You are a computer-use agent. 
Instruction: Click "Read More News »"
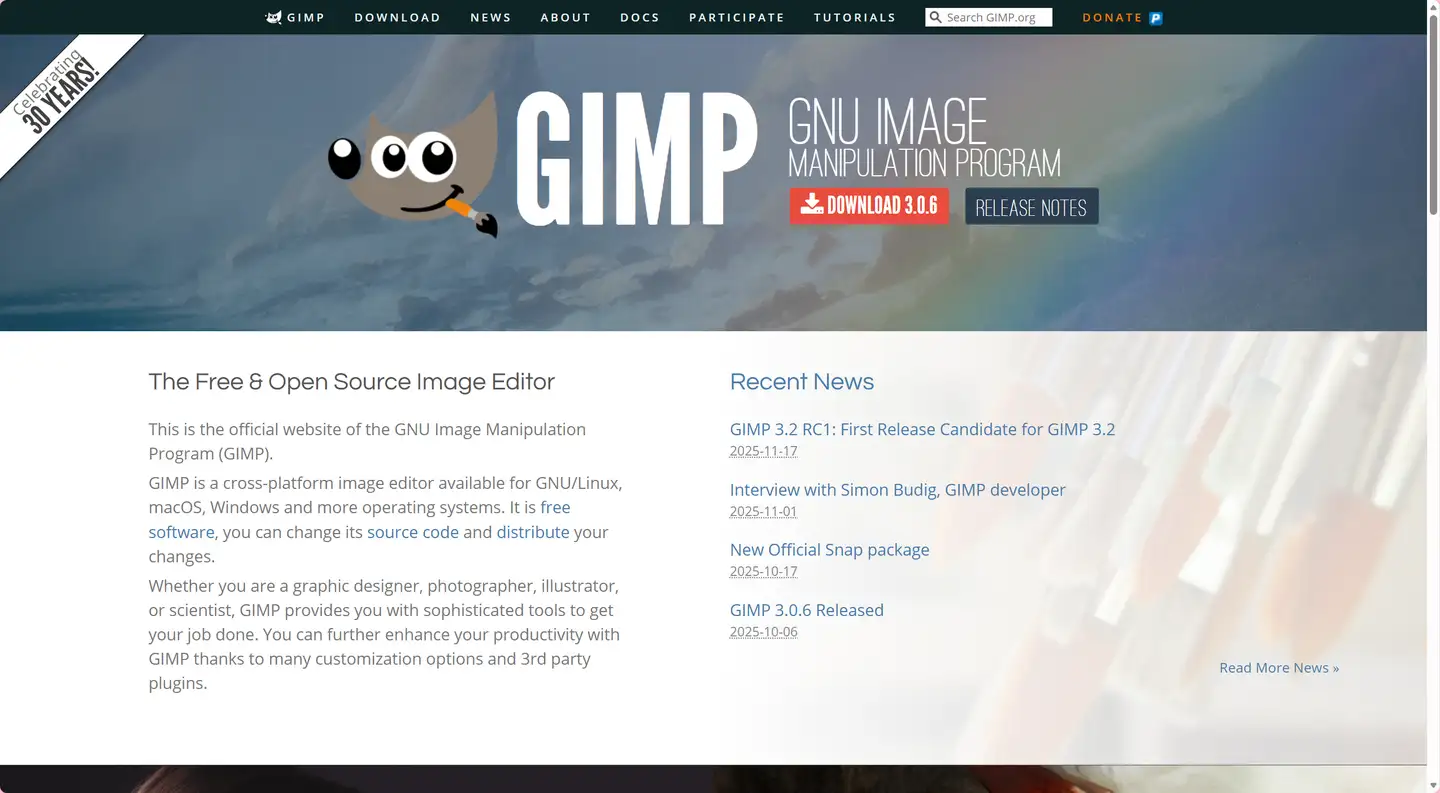[1279, 668]
